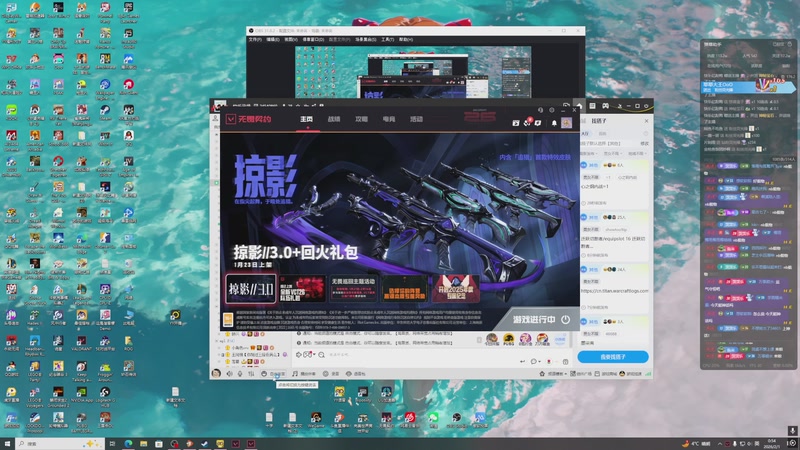Open the user avatar in launcher header
Image resolution: width=800 pixels, height=450 pixels.
click(566, 122)
